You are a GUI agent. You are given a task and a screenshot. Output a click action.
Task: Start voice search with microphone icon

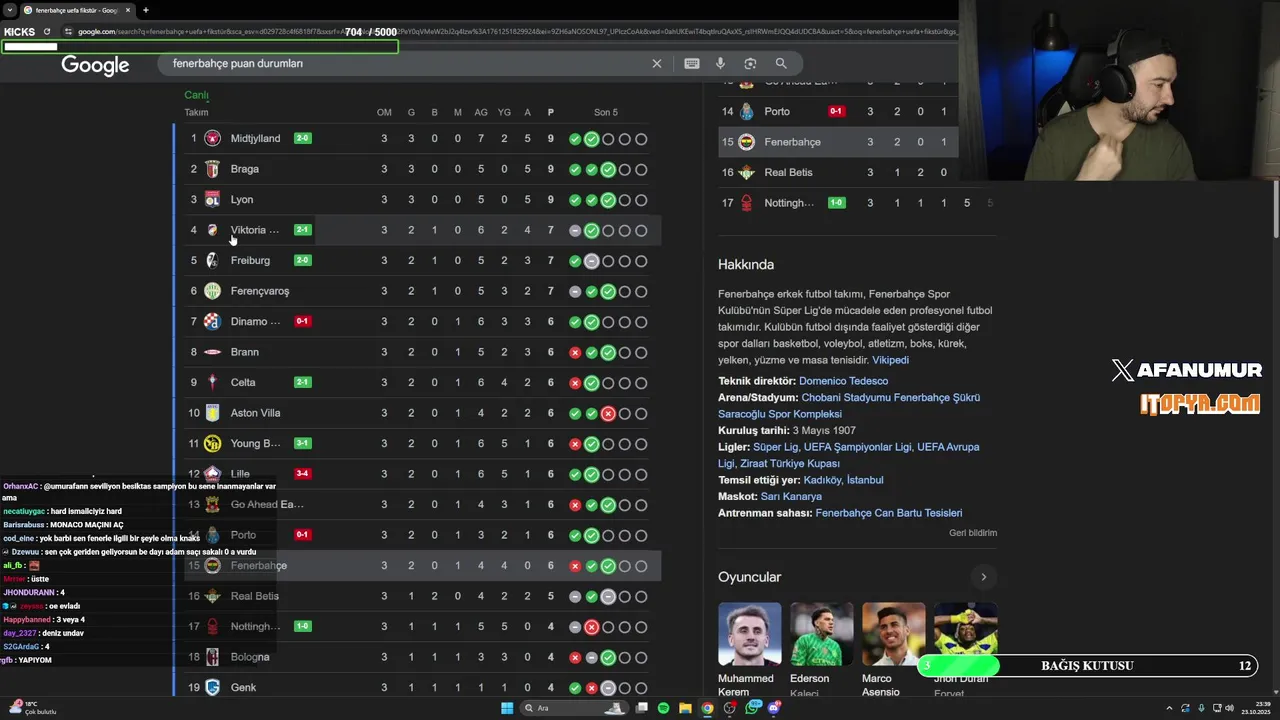(720, 63)
